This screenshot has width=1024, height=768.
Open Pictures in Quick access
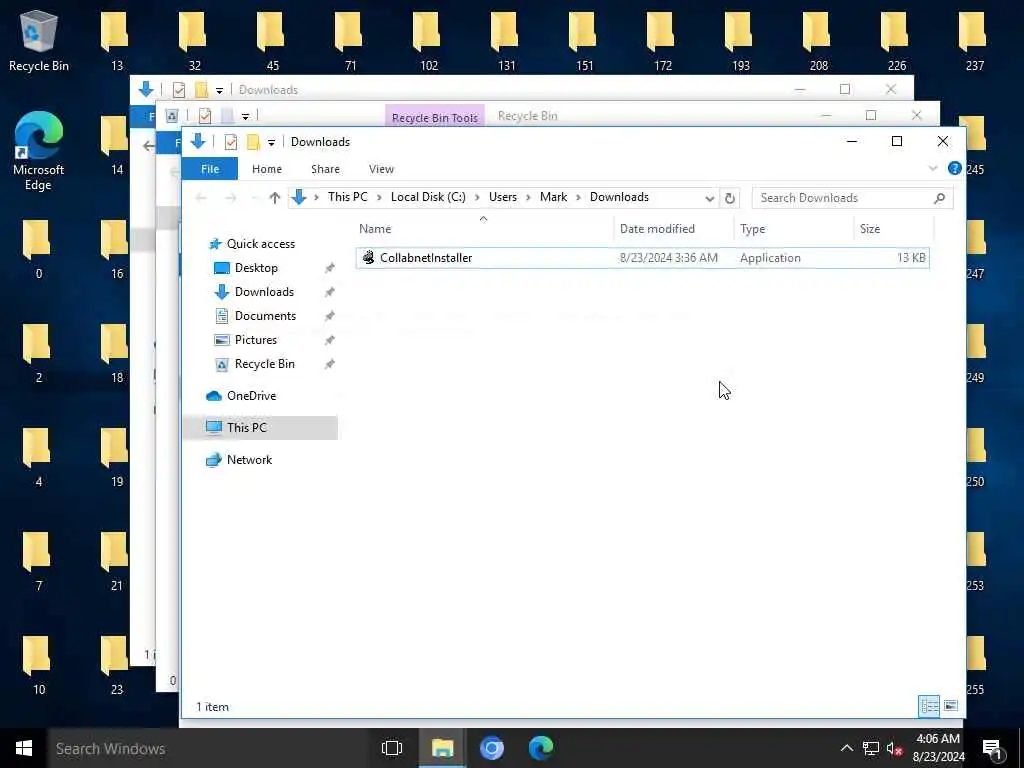[255, 340]
